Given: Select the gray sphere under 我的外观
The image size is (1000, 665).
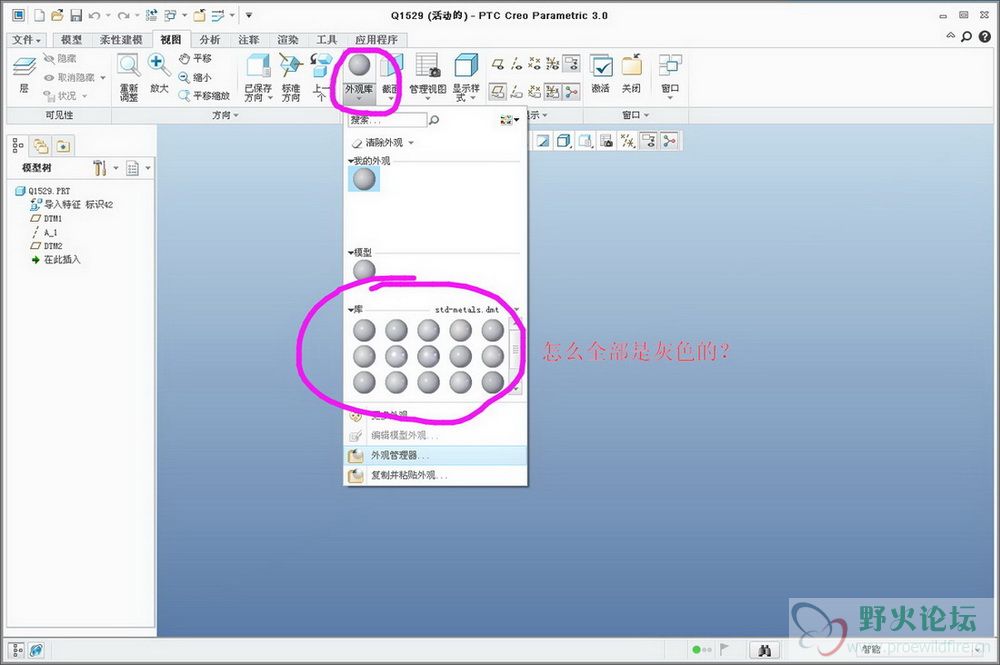Looking at the screenshot, I should coord(364,179).
